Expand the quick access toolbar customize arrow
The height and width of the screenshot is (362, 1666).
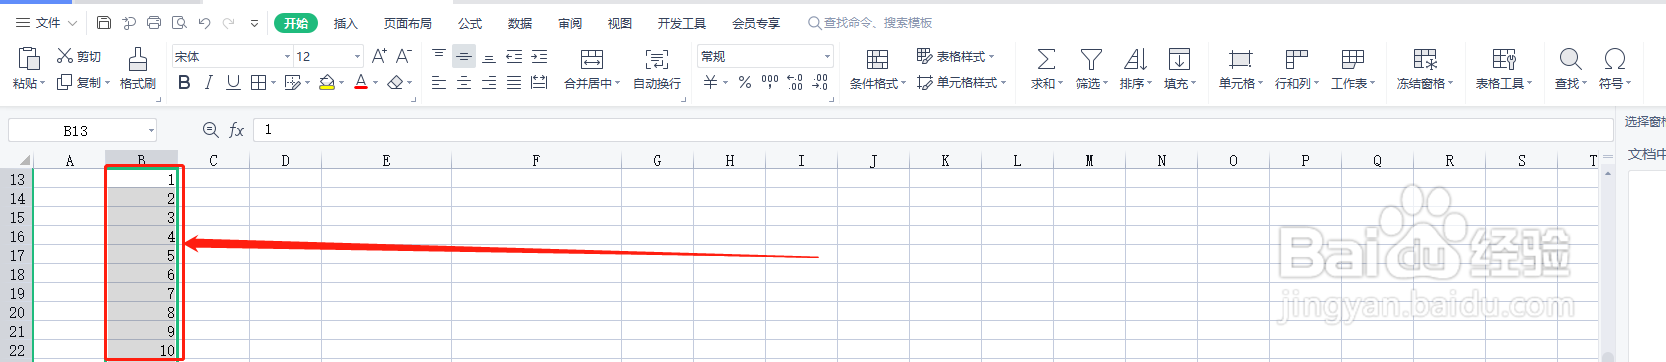tap(254, 22)
